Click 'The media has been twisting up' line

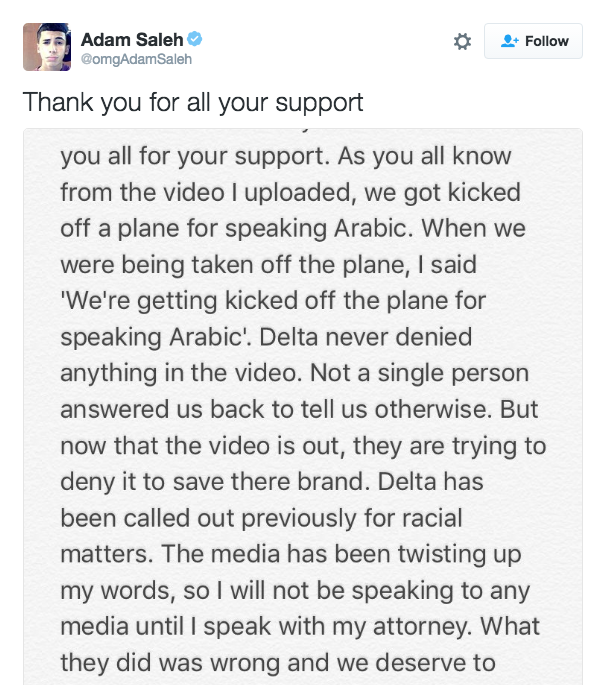click(x=341, y=554)
